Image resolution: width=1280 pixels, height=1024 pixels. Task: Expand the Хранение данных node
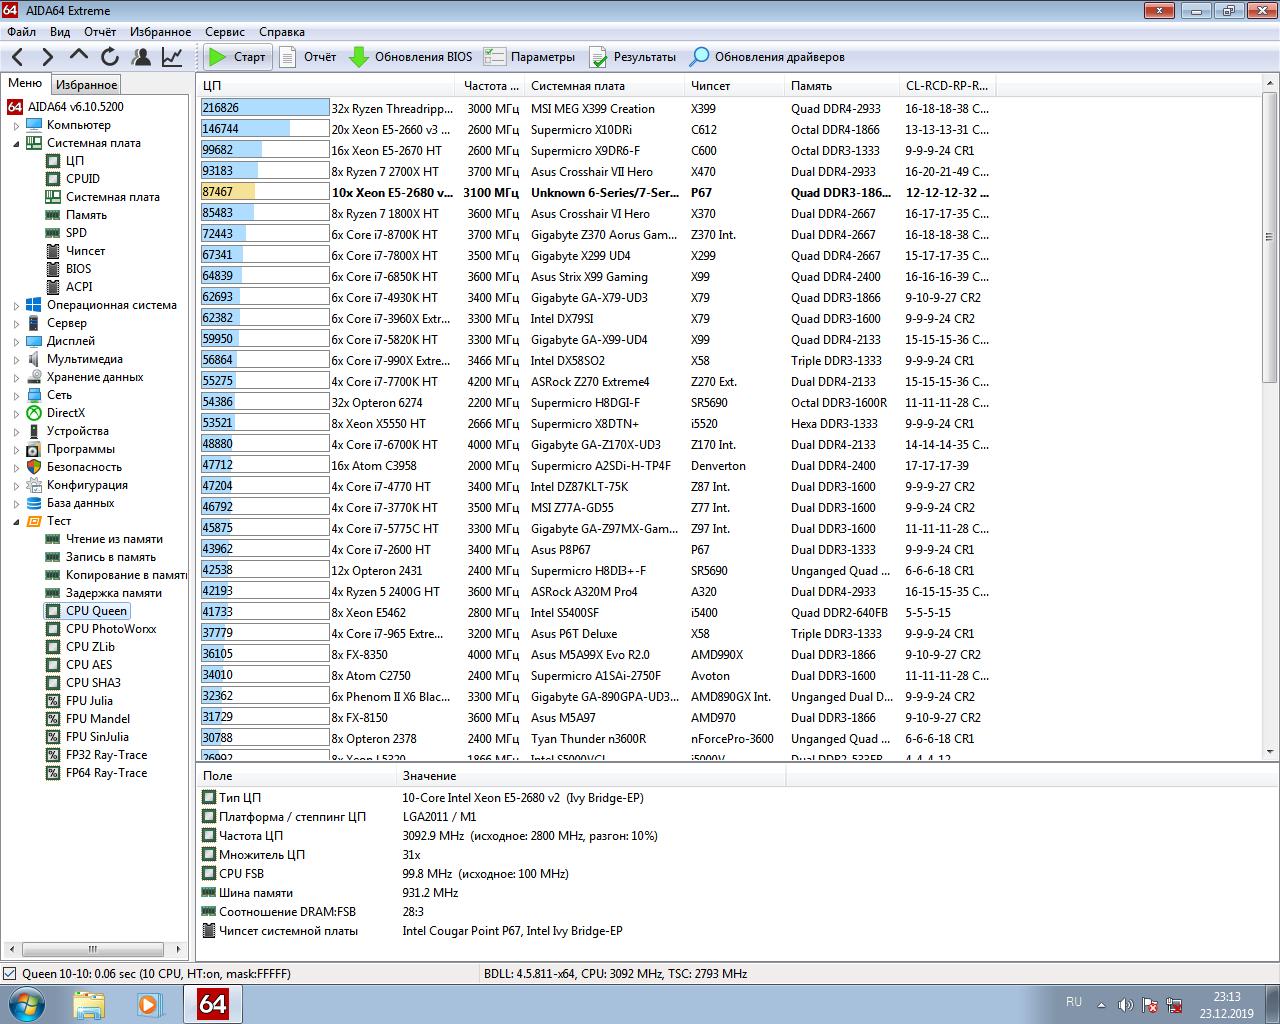[16, 377]
